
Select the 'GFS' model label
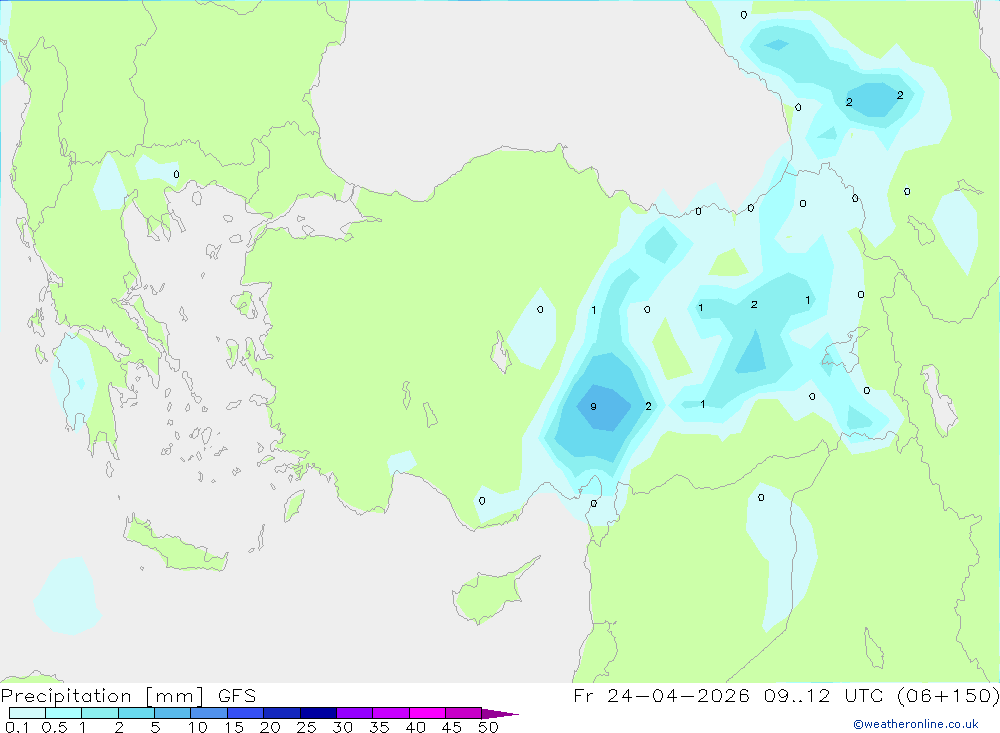point(237,695)
